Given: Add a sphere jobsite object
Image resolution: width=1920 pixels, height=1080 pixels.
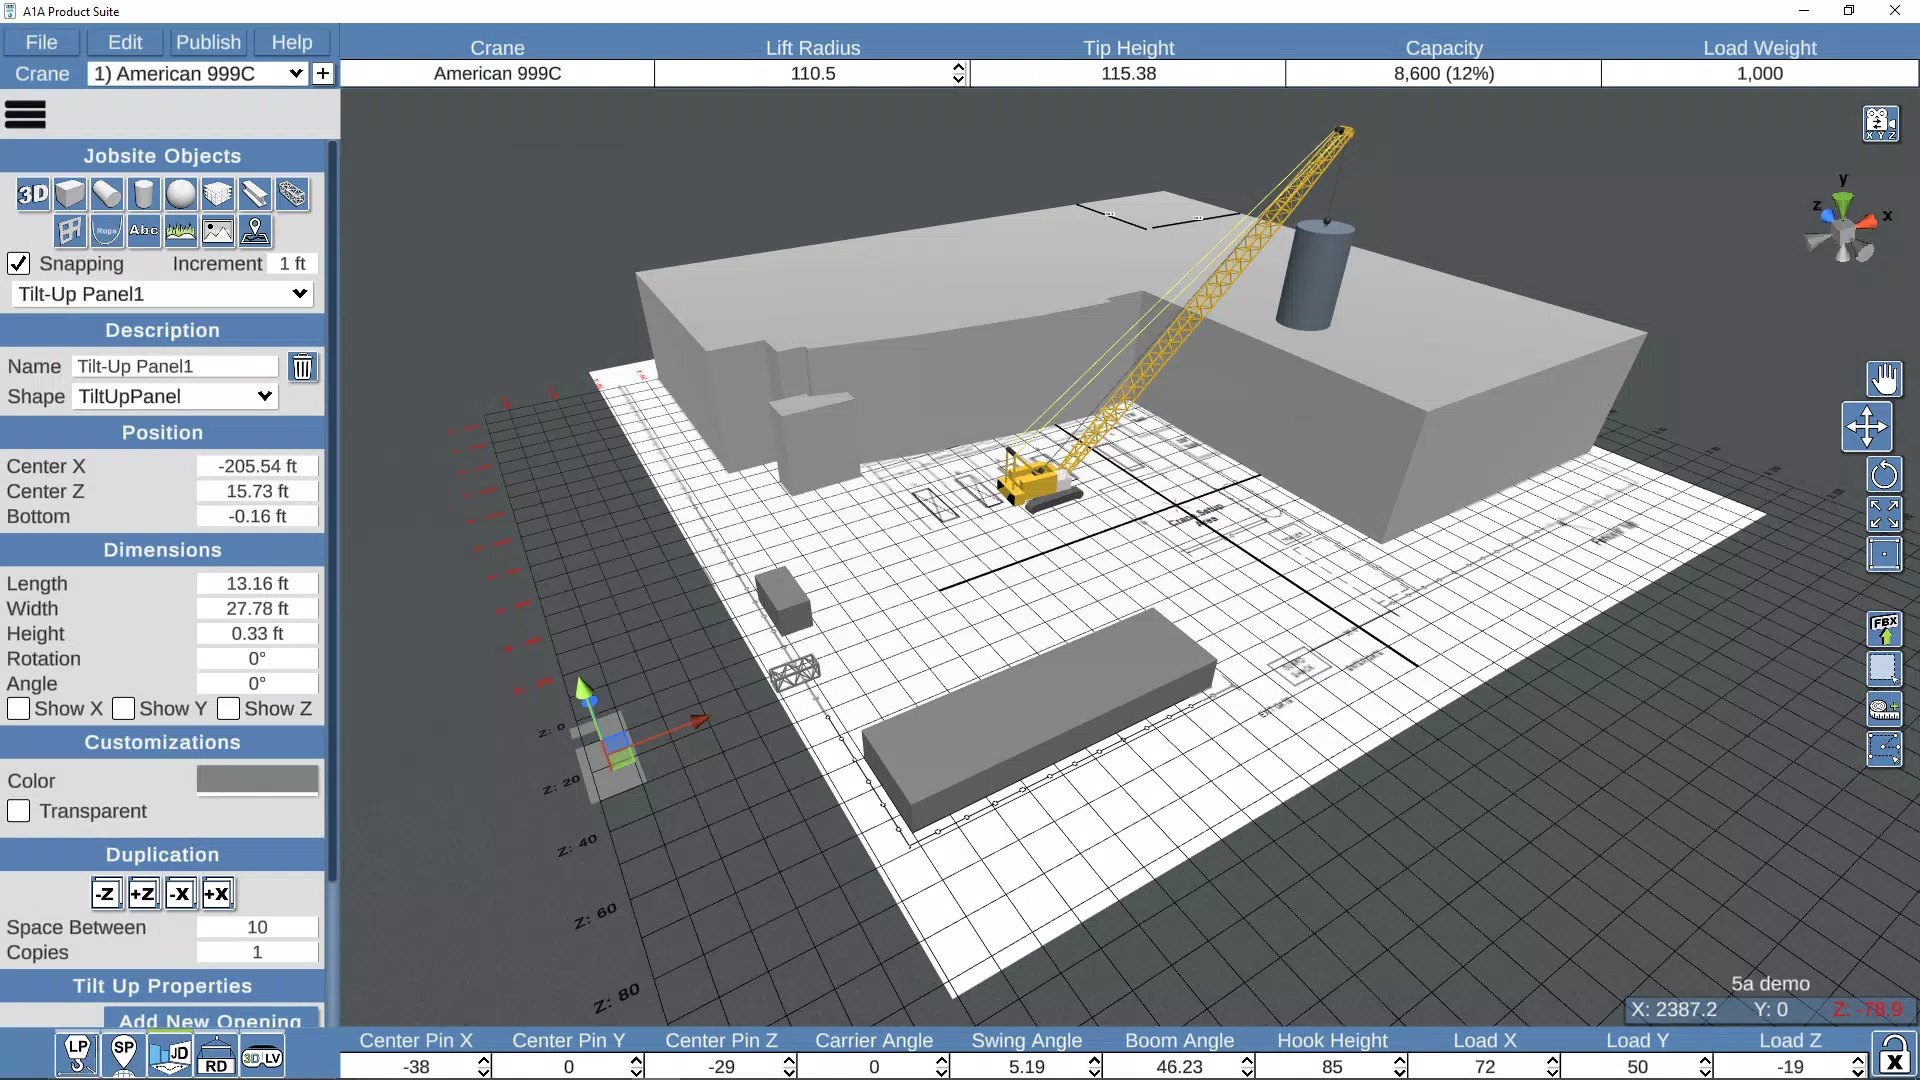Looking at the screenshot, I should tap(181, 194).
